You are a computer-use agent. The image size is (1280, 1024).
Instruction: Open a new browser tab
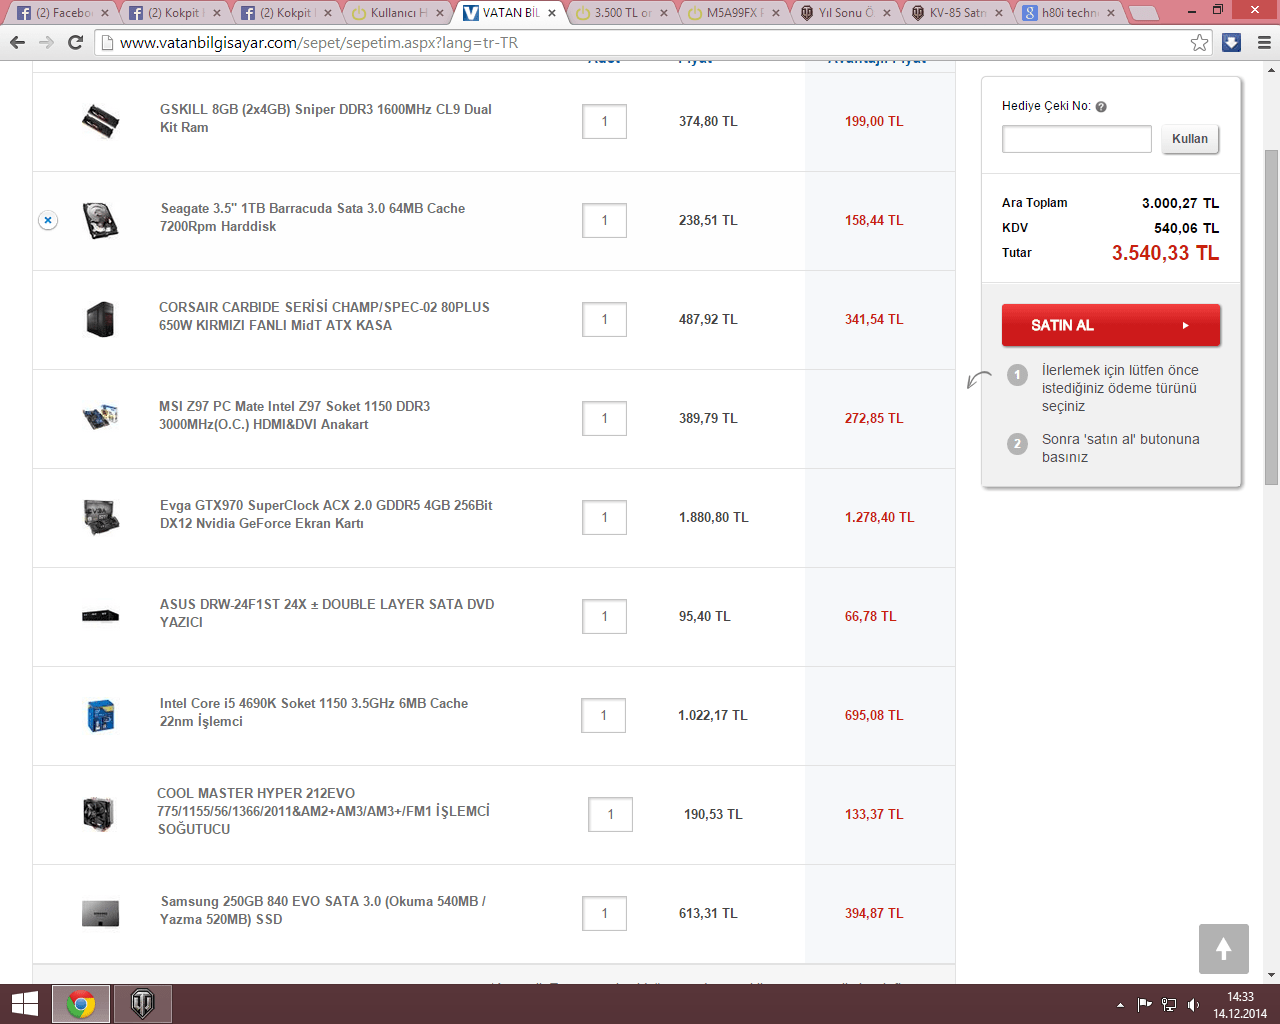(x=1144, y=13)
